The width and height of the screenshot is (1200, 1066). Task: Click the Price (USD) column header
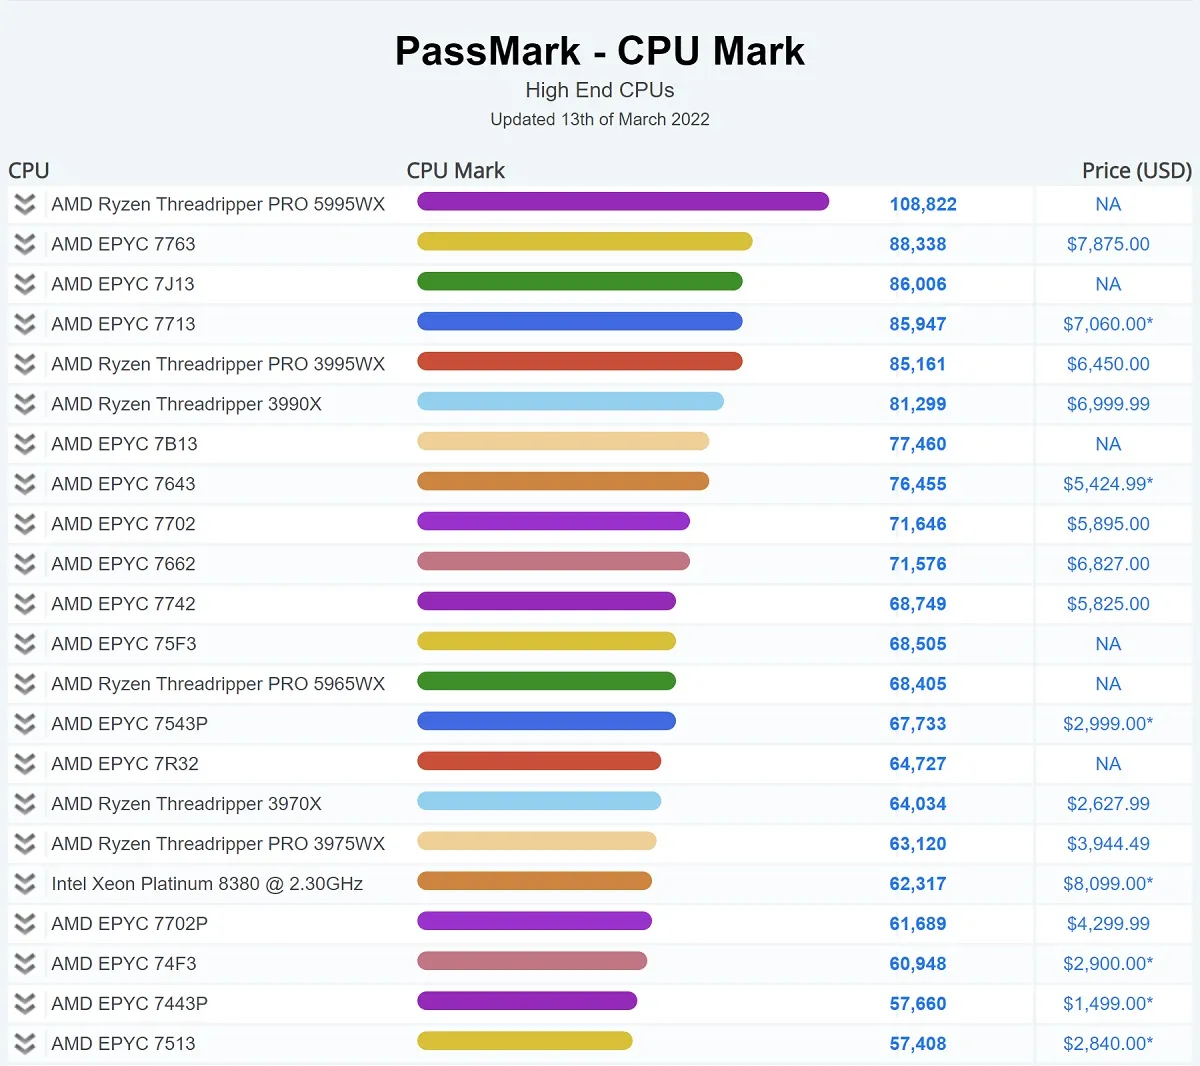[x=1137, y=171]
